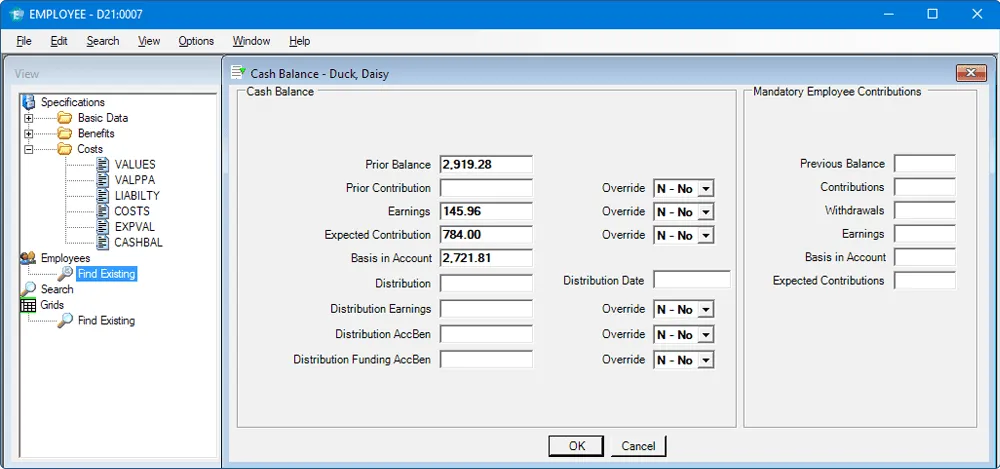Click the Previous Balance field
The width and height of the screenshot is (1000, 469).
pyautogui.click(x=925, y=163)
